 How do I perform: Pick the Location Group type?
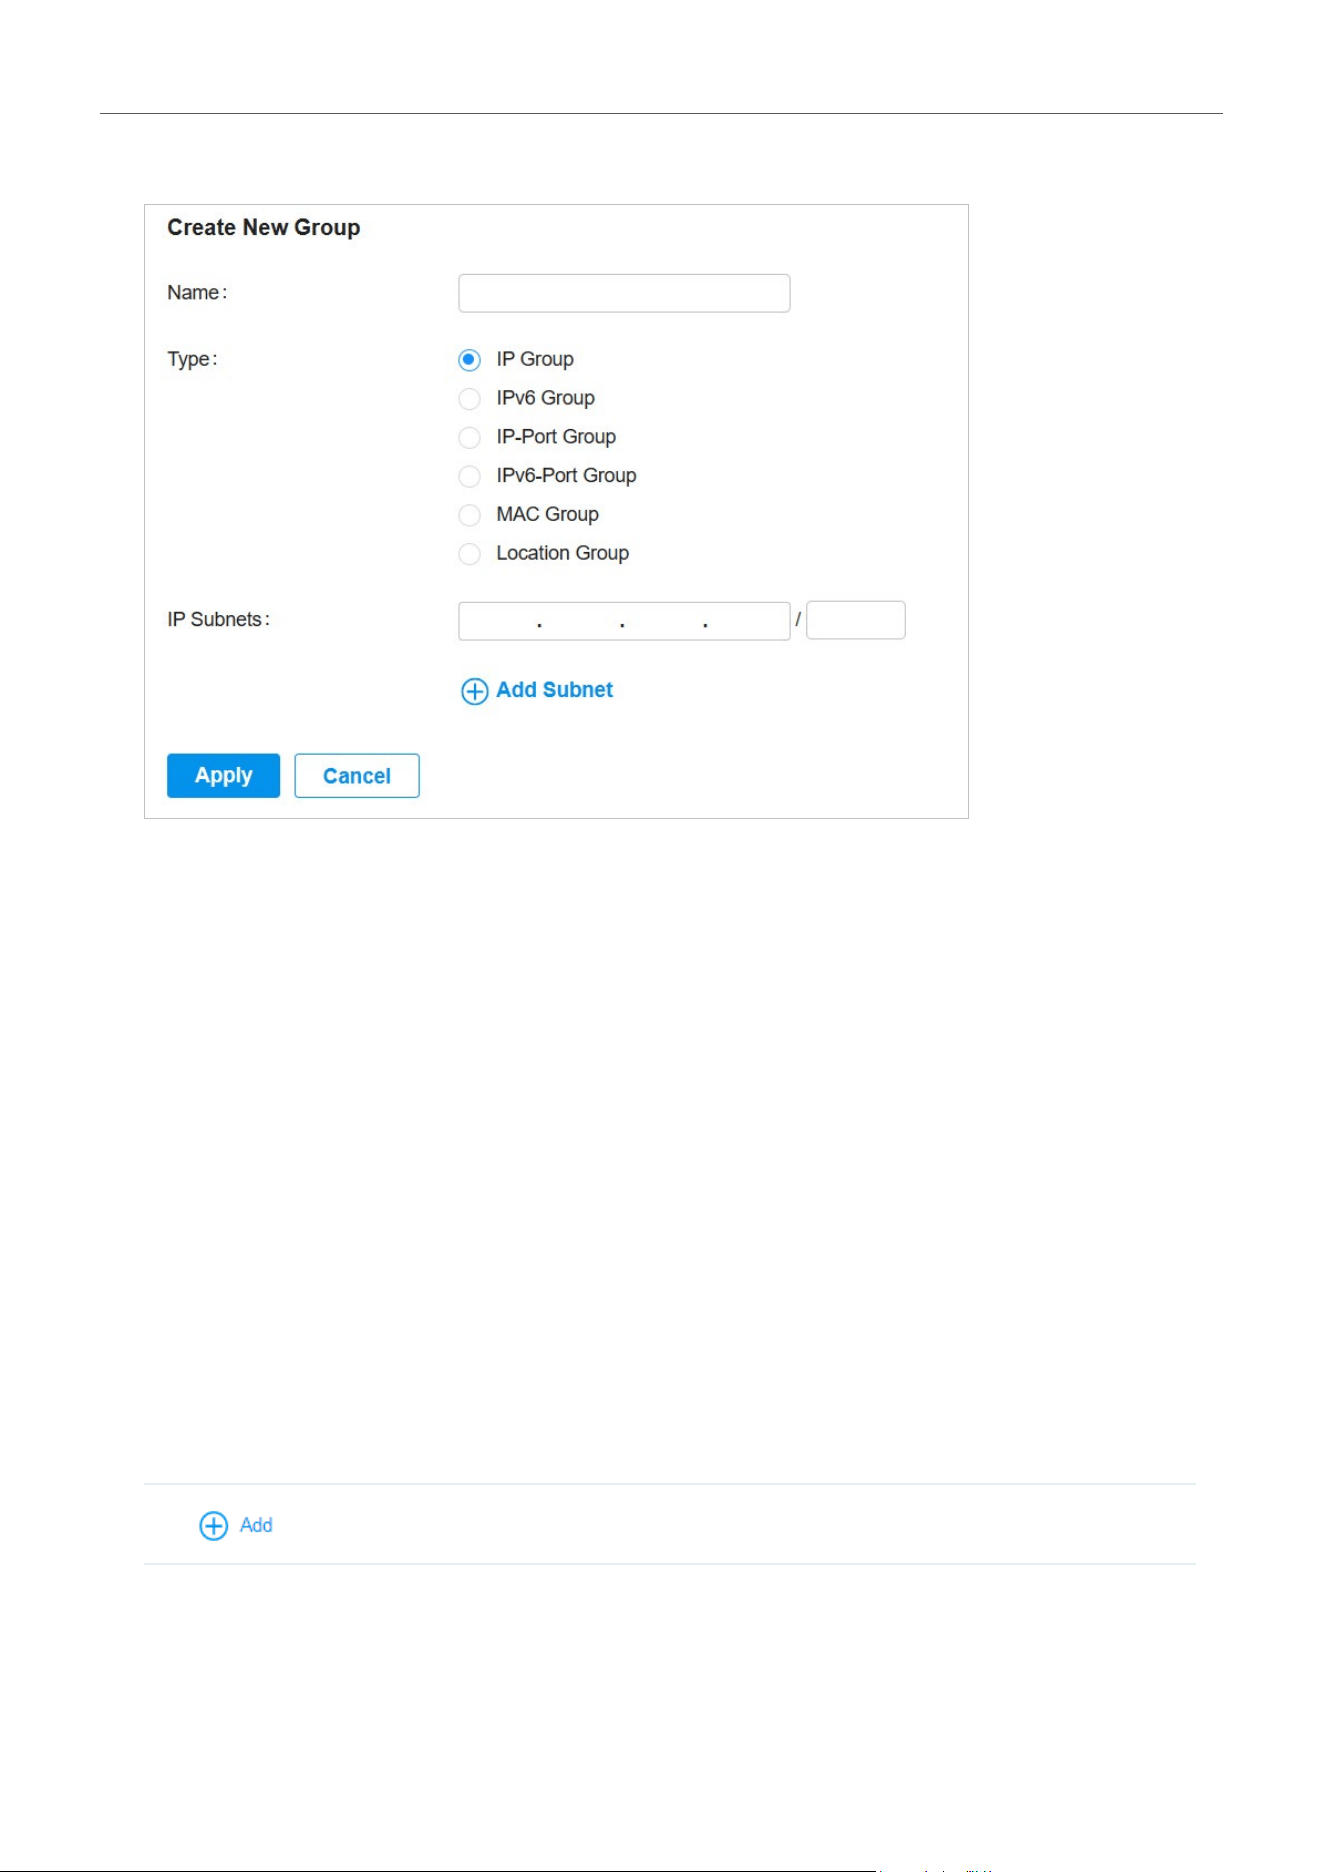coord(469,554)
